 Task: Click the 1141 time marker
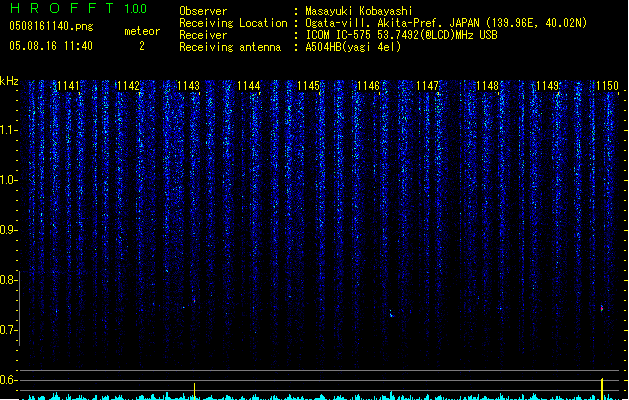(x=69, y=86)
